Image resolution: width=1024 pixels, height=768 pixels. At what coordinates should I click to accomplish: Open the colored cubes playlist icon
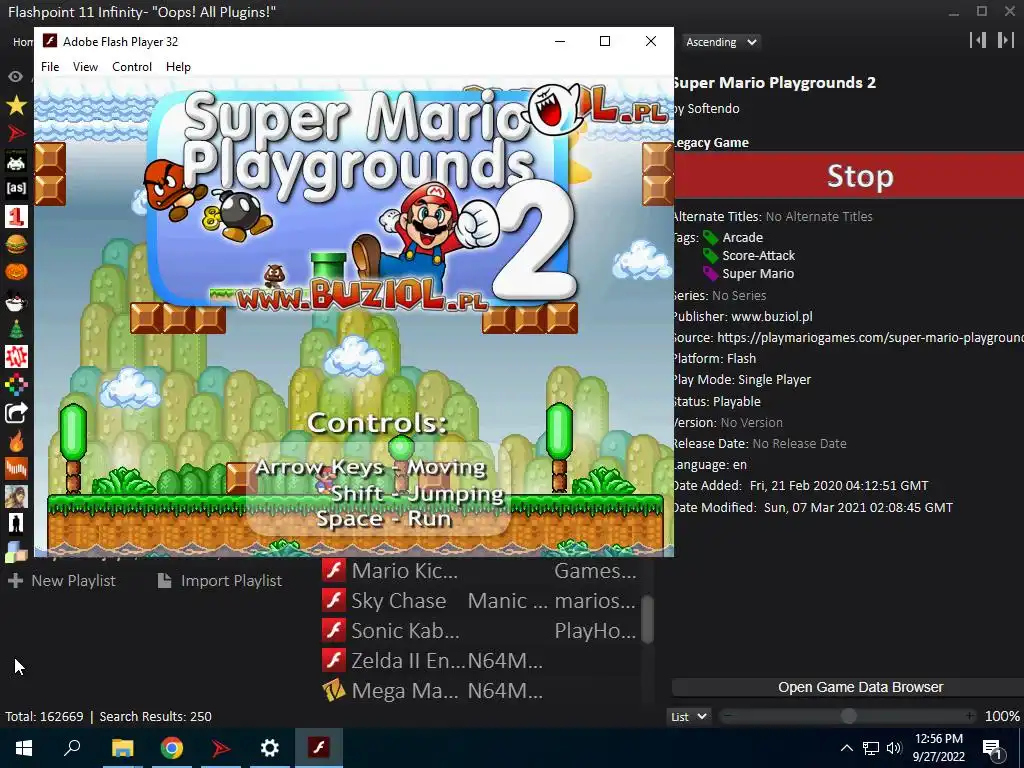coord(16,551)
